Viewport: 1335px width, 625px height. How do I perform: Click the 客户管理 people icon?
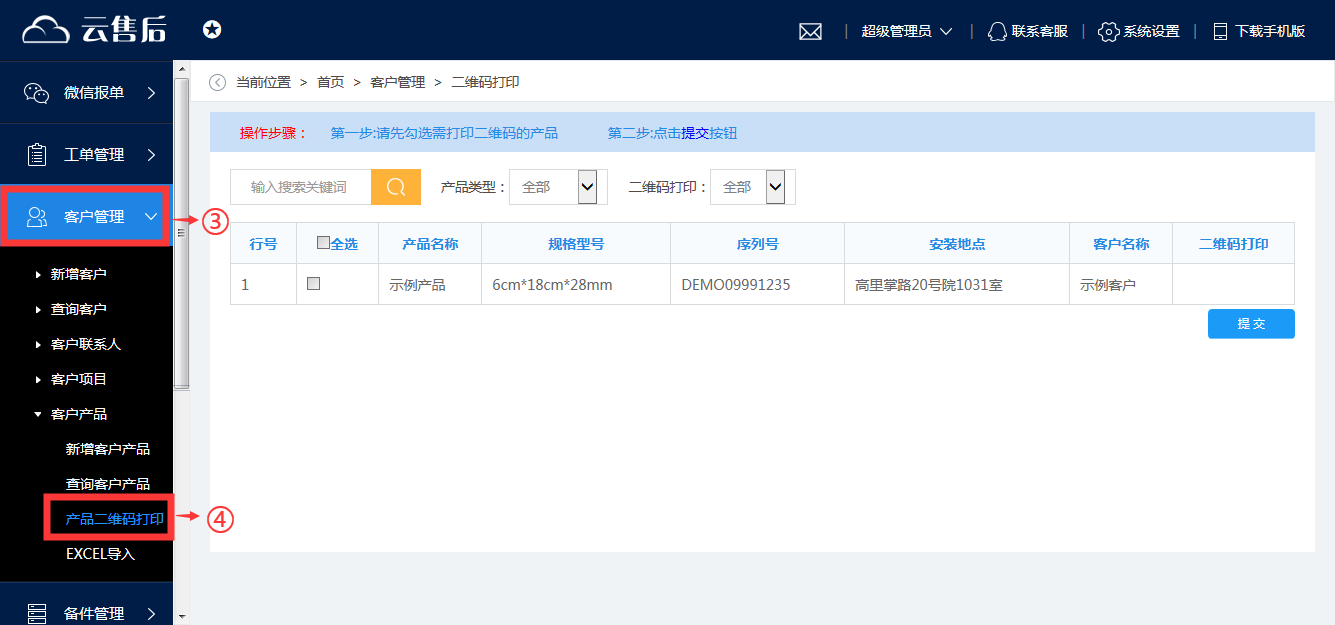(37, 217)
